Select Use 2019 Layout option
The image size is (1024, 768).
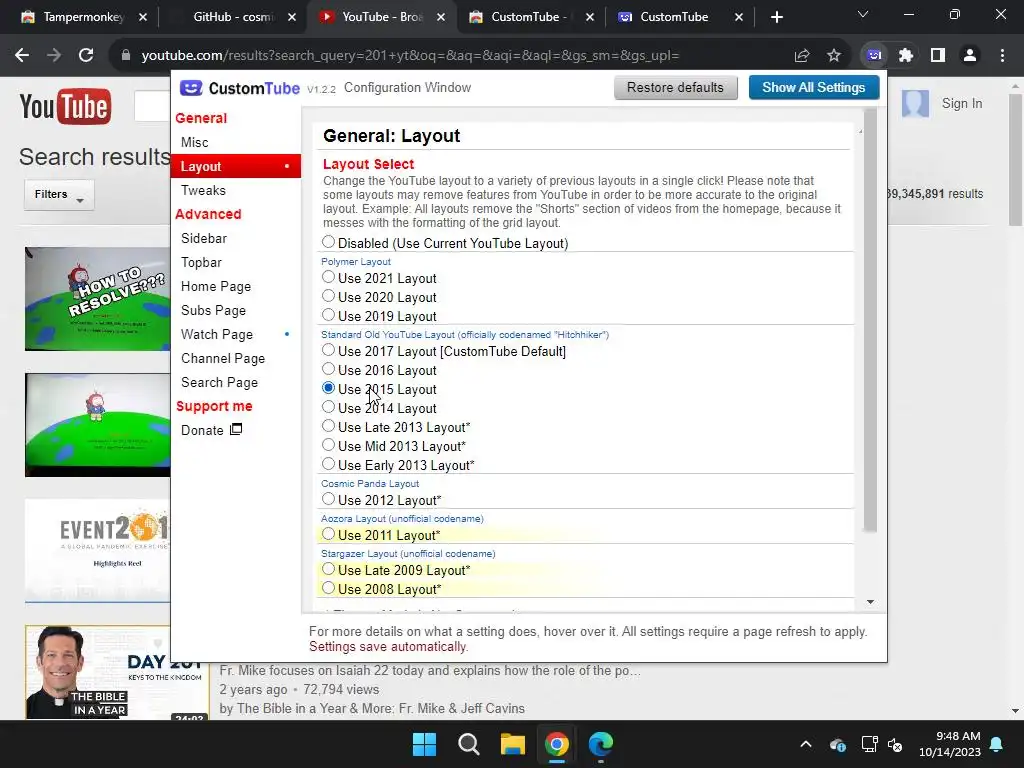[328, 315]
